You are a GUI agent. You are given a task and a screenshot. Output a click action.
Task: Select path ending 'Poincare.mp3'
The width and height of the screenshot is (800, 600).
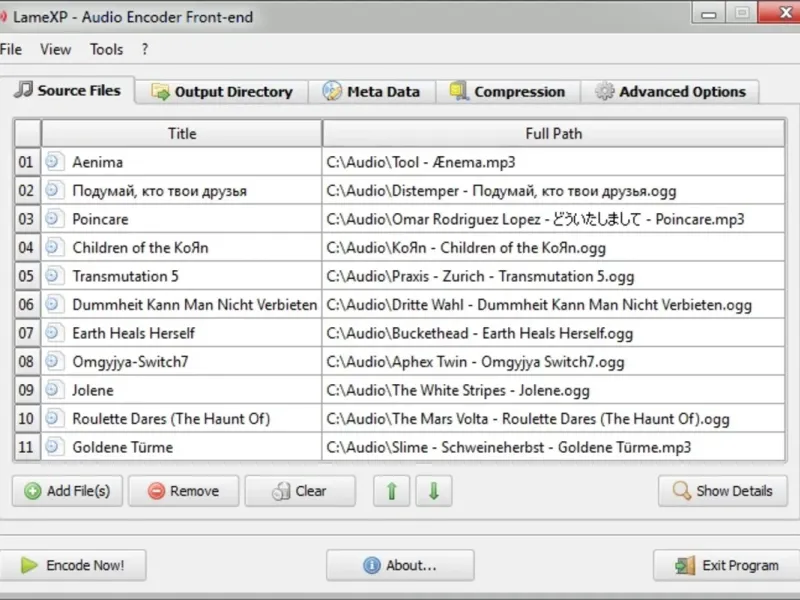coord(535,219)
